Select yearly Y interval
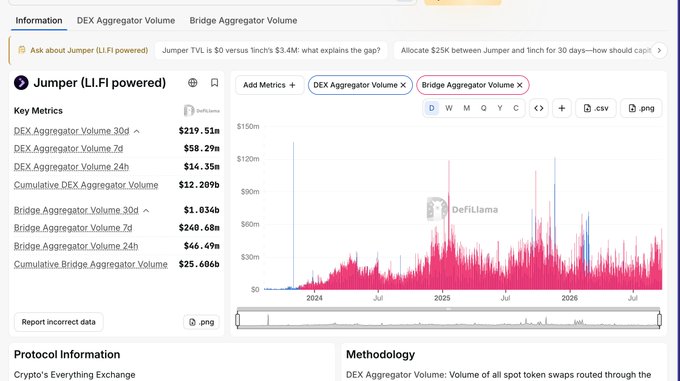This screenshot has width=680, height=381. (x=500, y=108)
